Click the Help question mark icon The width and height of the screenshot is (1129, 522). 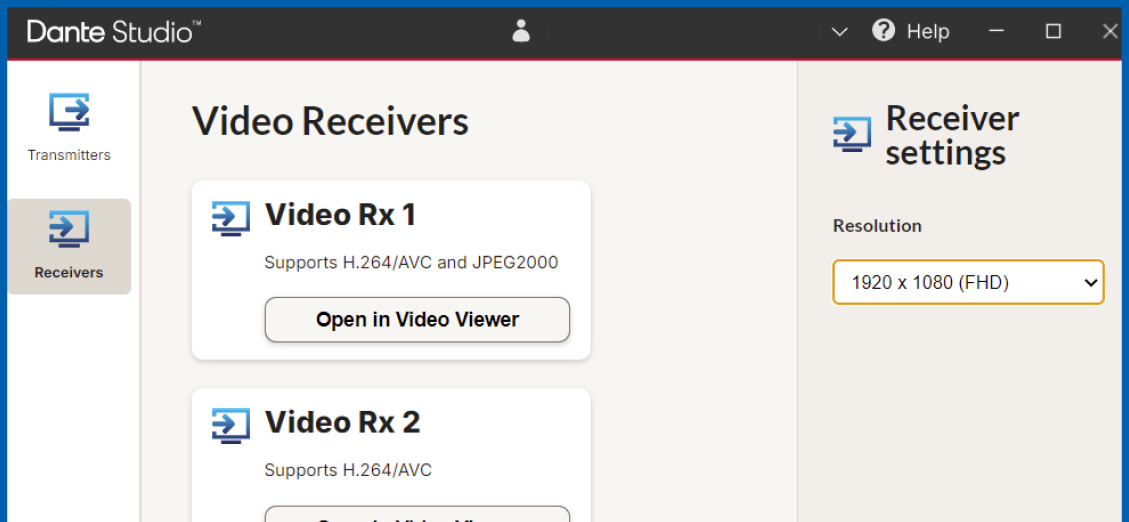click(x=883, y=31)
